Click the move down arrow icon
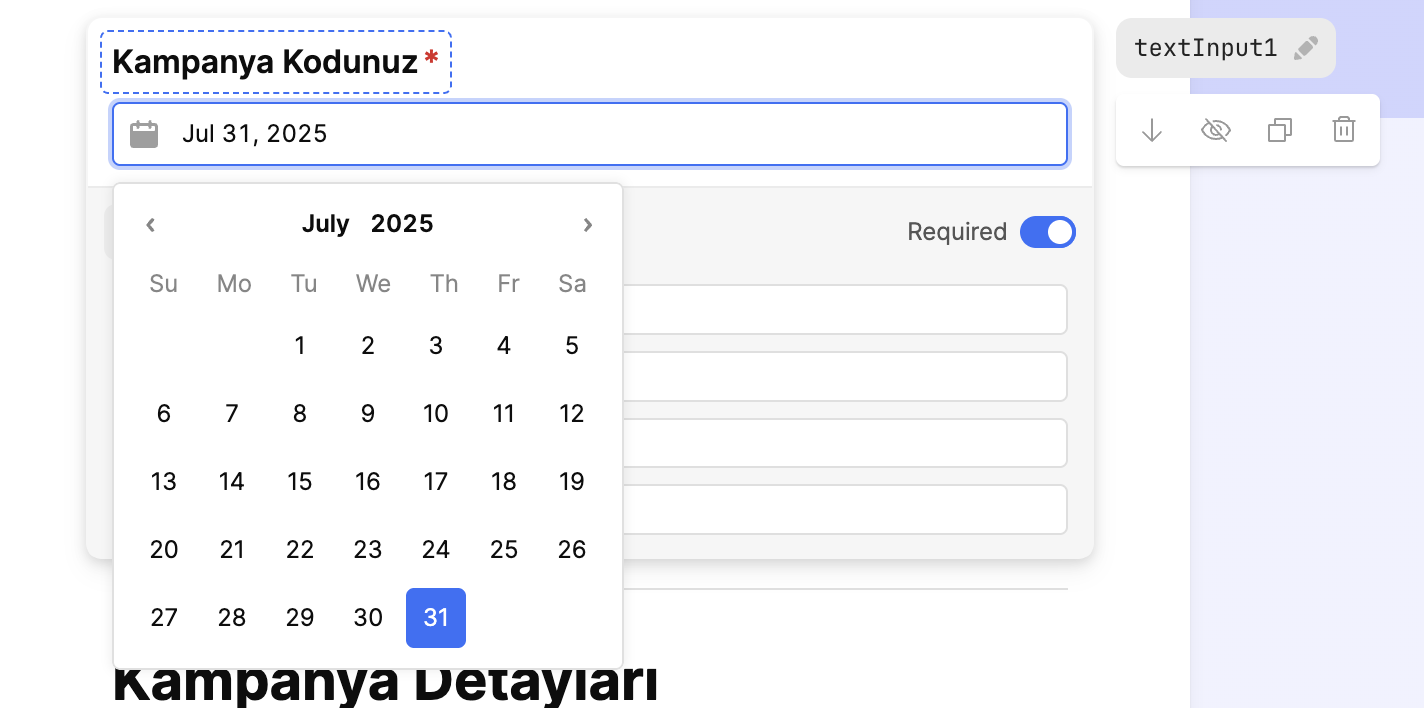This screenshot has height=708, width=1424. (1152, 130)
